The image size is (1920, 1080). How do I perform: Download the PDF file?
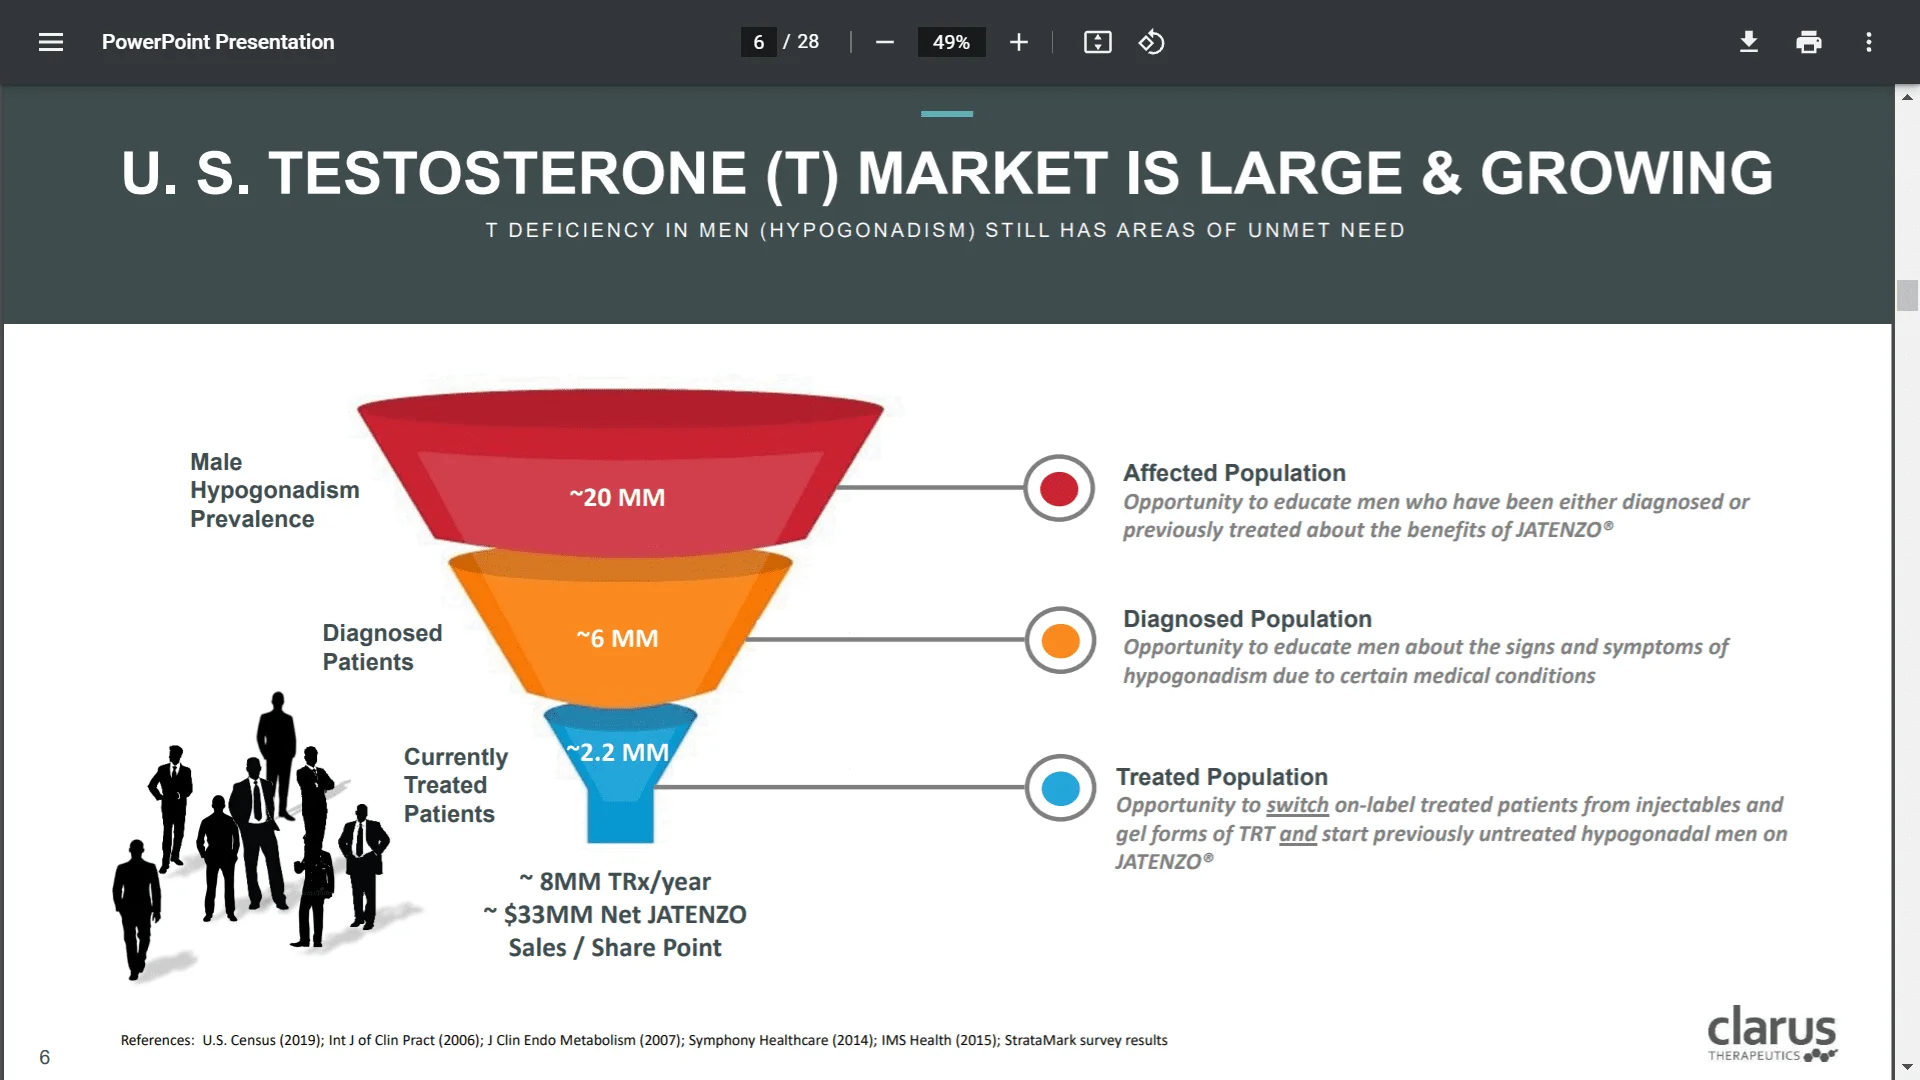[x=1748, y=42]
